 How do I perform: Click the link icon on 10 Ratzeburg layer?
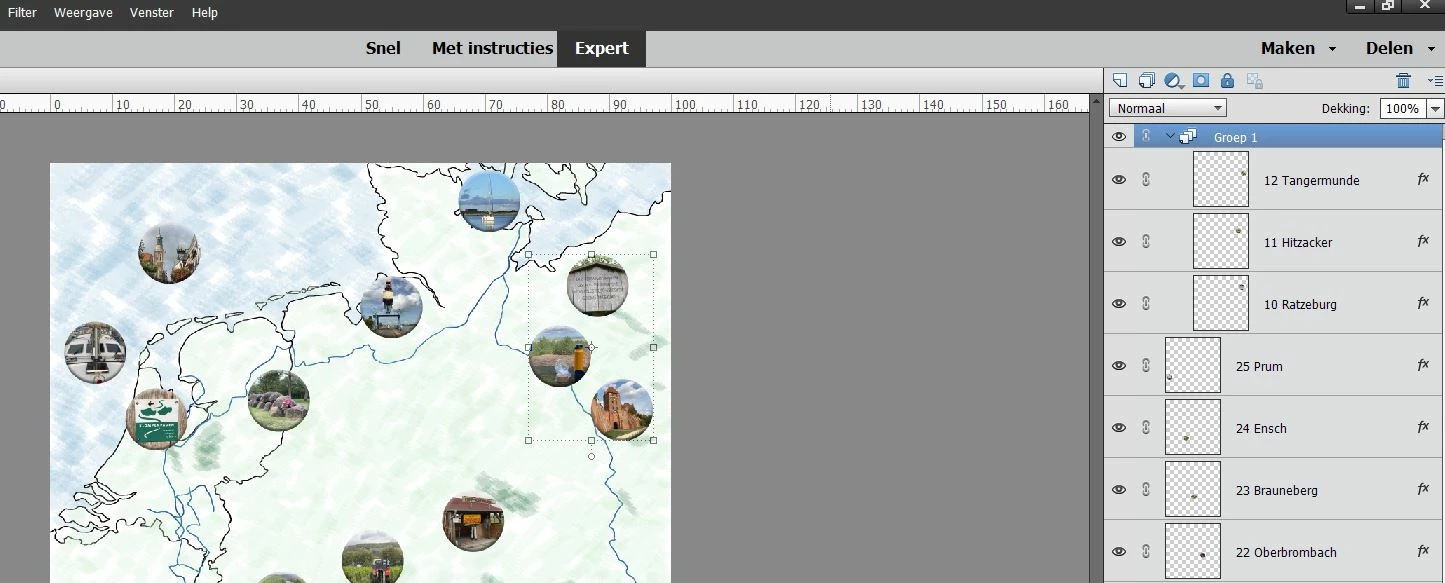click(x=1146, y=304)
